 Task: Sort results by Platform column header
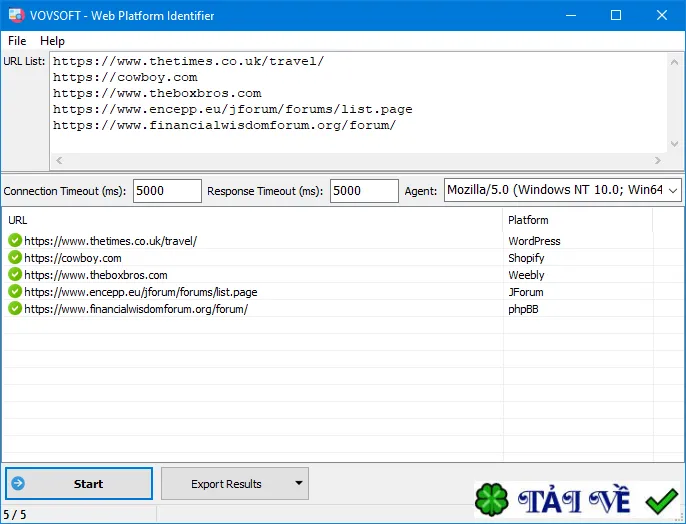click(x=578, y=220)
